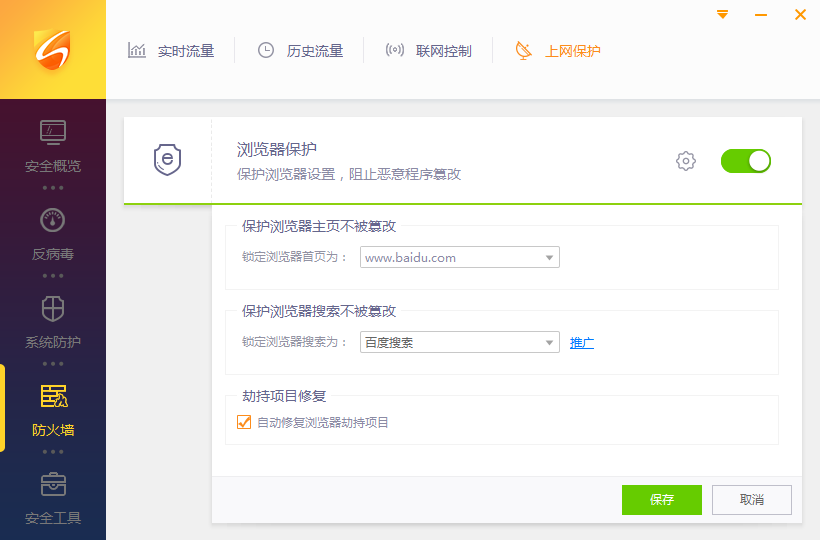Screen dimensions: 820x540
Task: Click the 锁定浏览器搜索为 label
Action: click(x=294, y=342)
